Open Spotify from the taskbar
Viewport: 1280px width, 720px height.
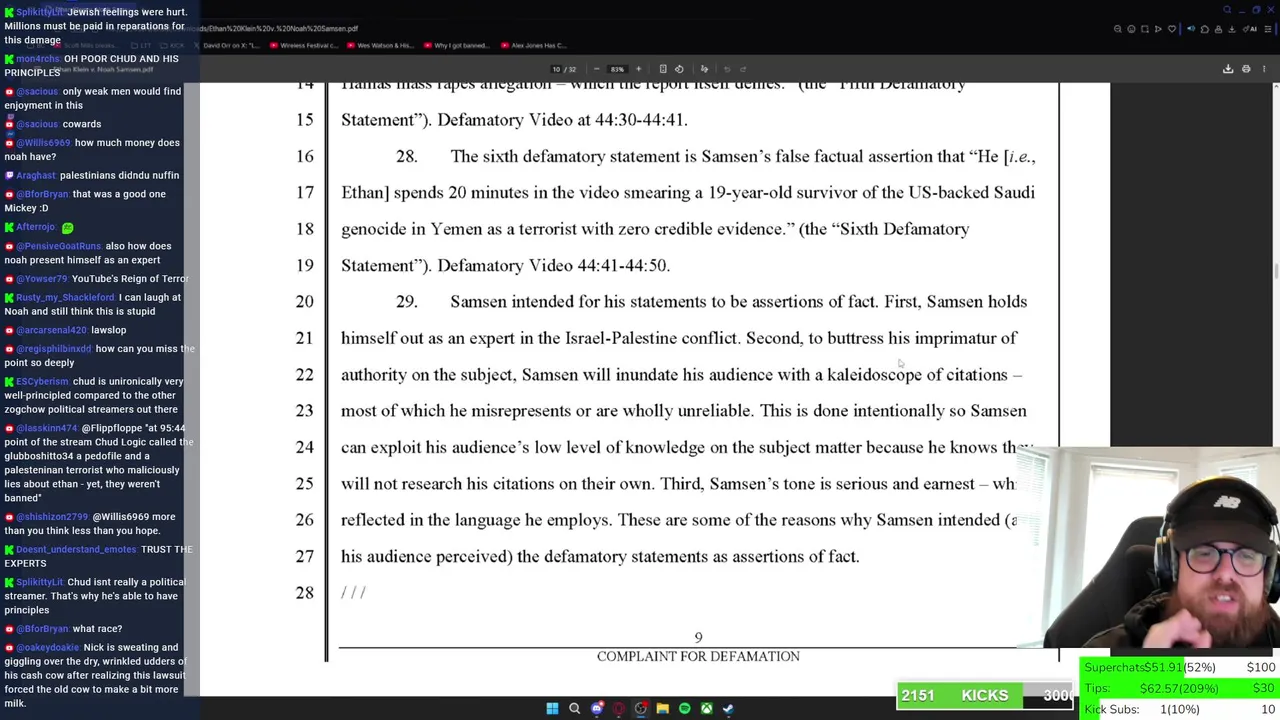(x=684, y=709)
